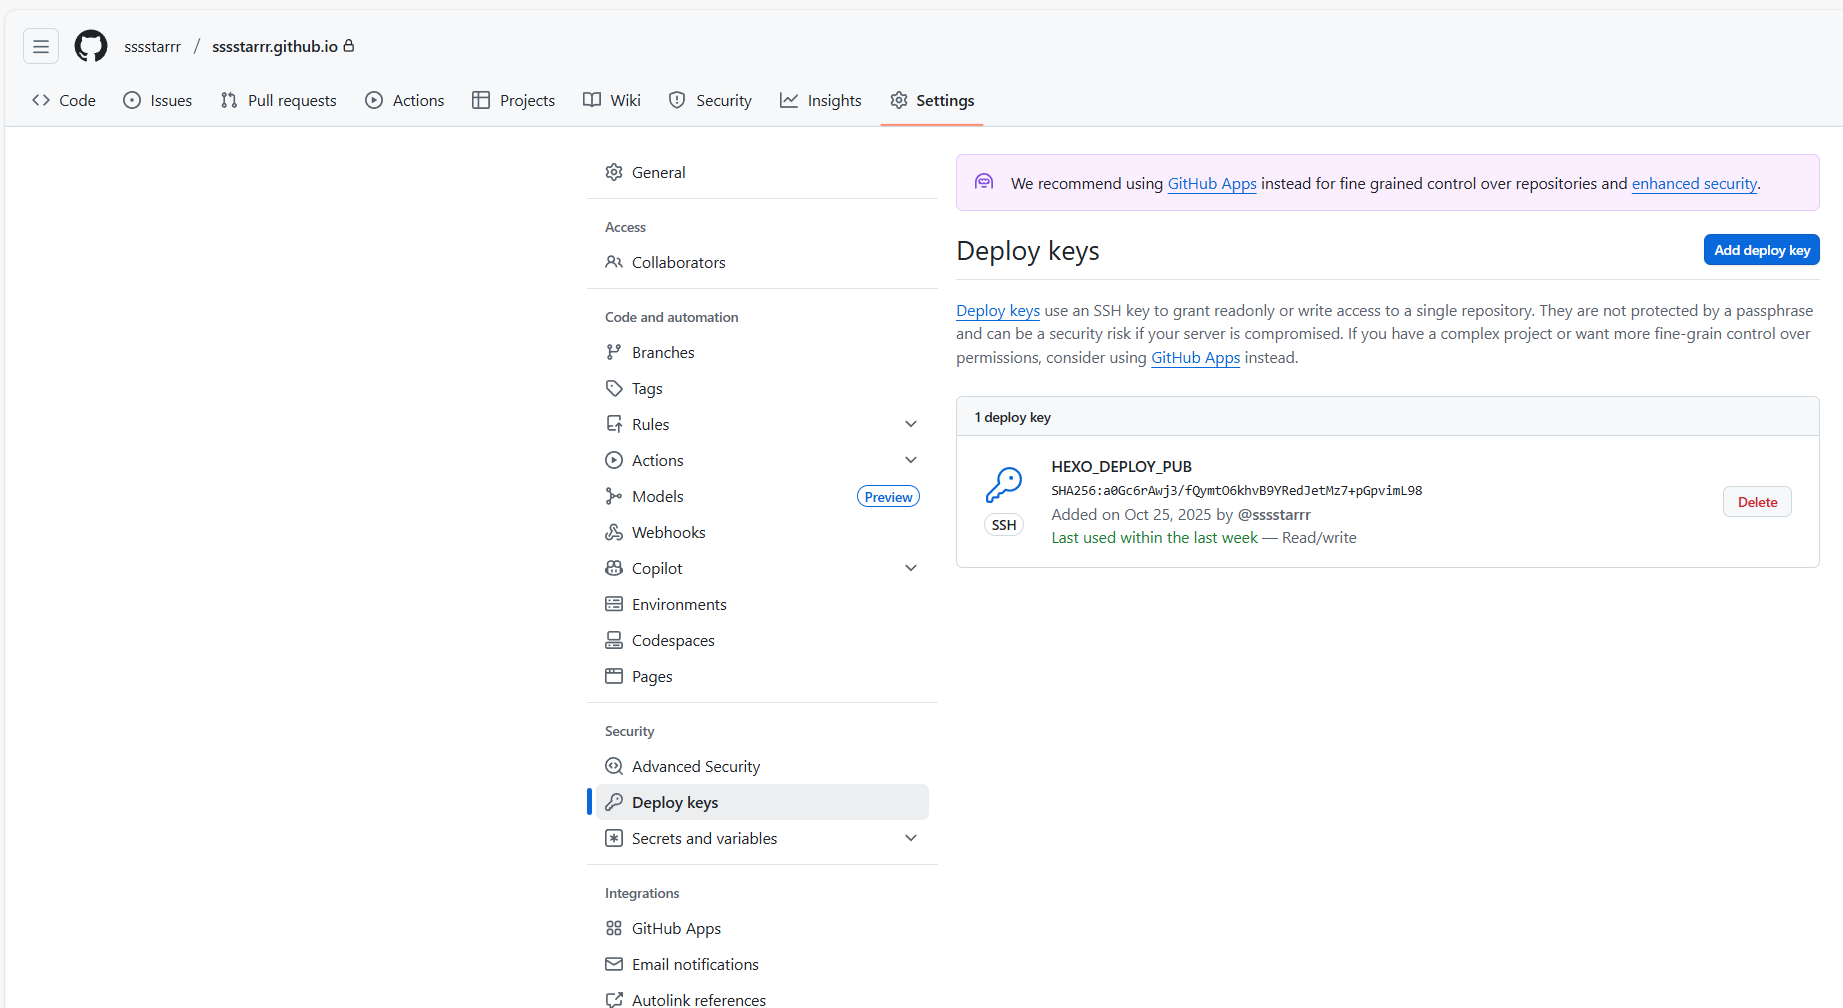Click the GitHub Octocat logo
Image resolution: width=1843 pixels, height=1008 pixels.
pos(91,46)
